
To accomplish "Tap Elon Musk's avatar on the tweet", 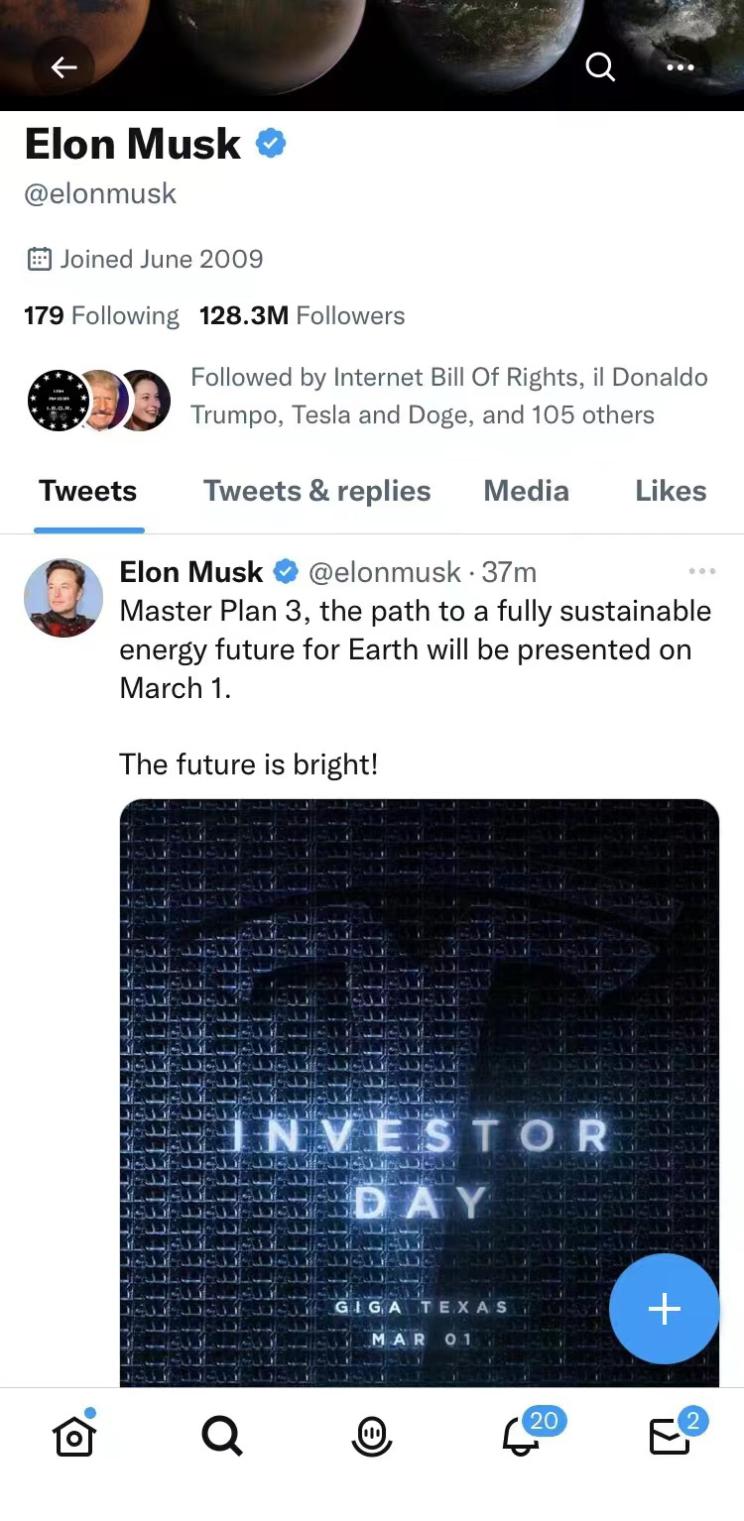I will coord(63,598).
